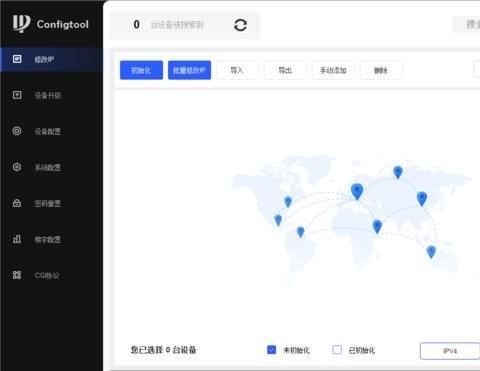This screenshot has width=480, height=371.
Task: Click the CGI协议 sidebar icon
Action: pos(17,275)
